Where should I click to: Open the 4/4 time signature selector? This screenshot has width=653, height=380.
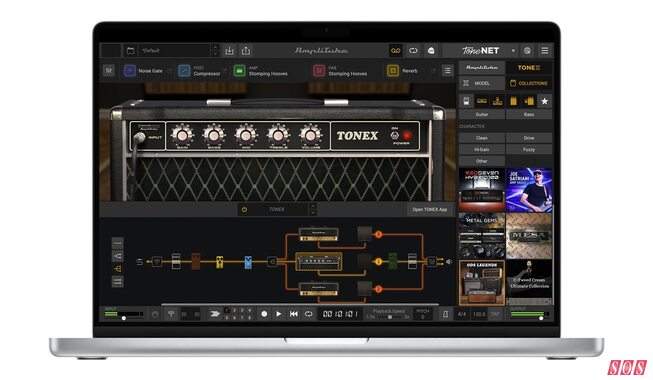(x=462, y=314)
